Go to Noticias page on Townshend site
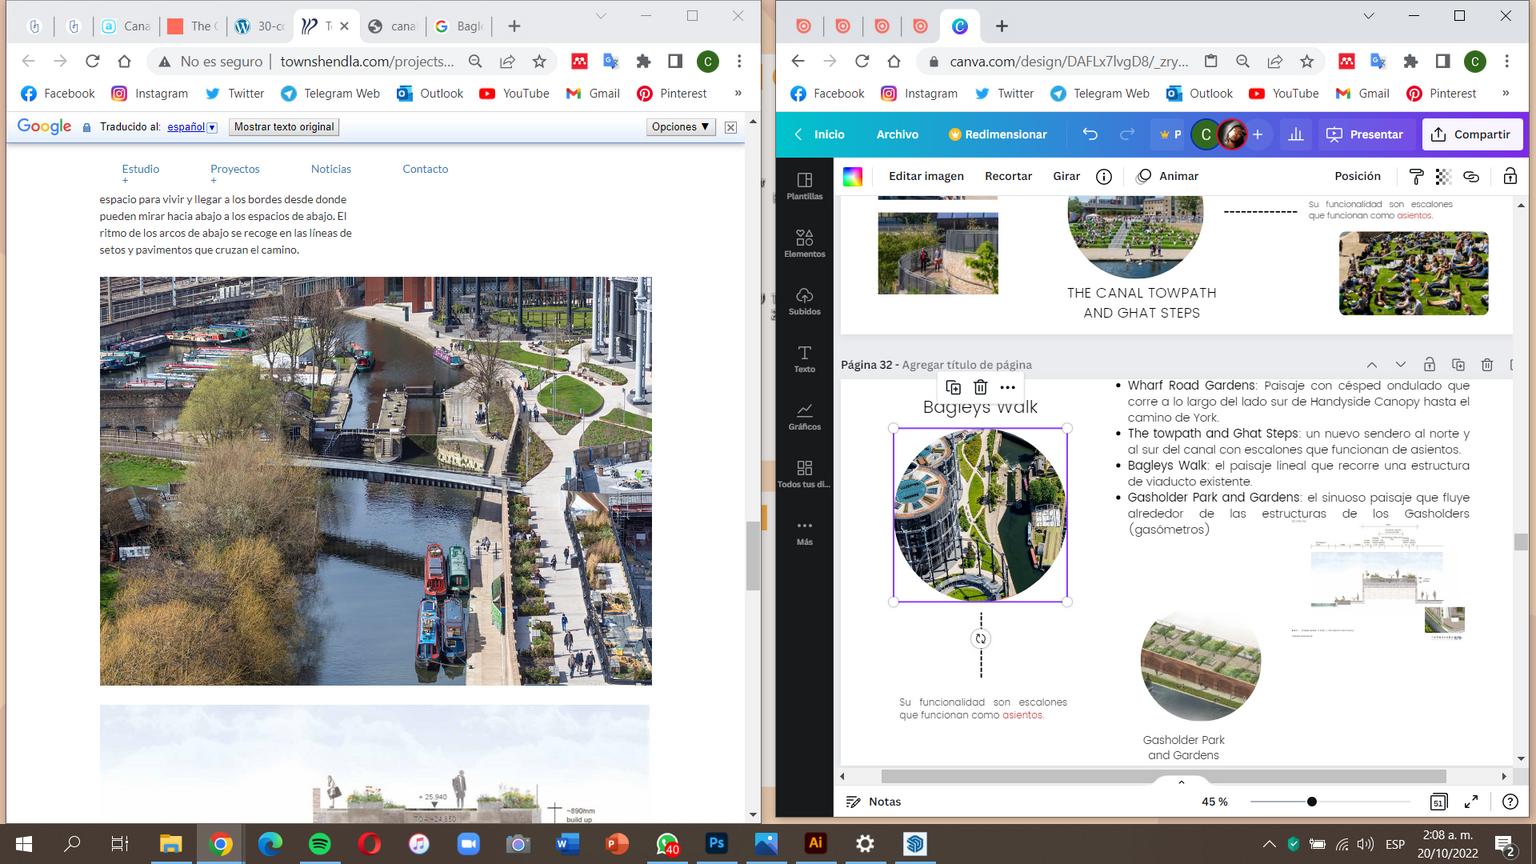The height and width of the screenshot is (864, 1536). click(x=331, y=169)
